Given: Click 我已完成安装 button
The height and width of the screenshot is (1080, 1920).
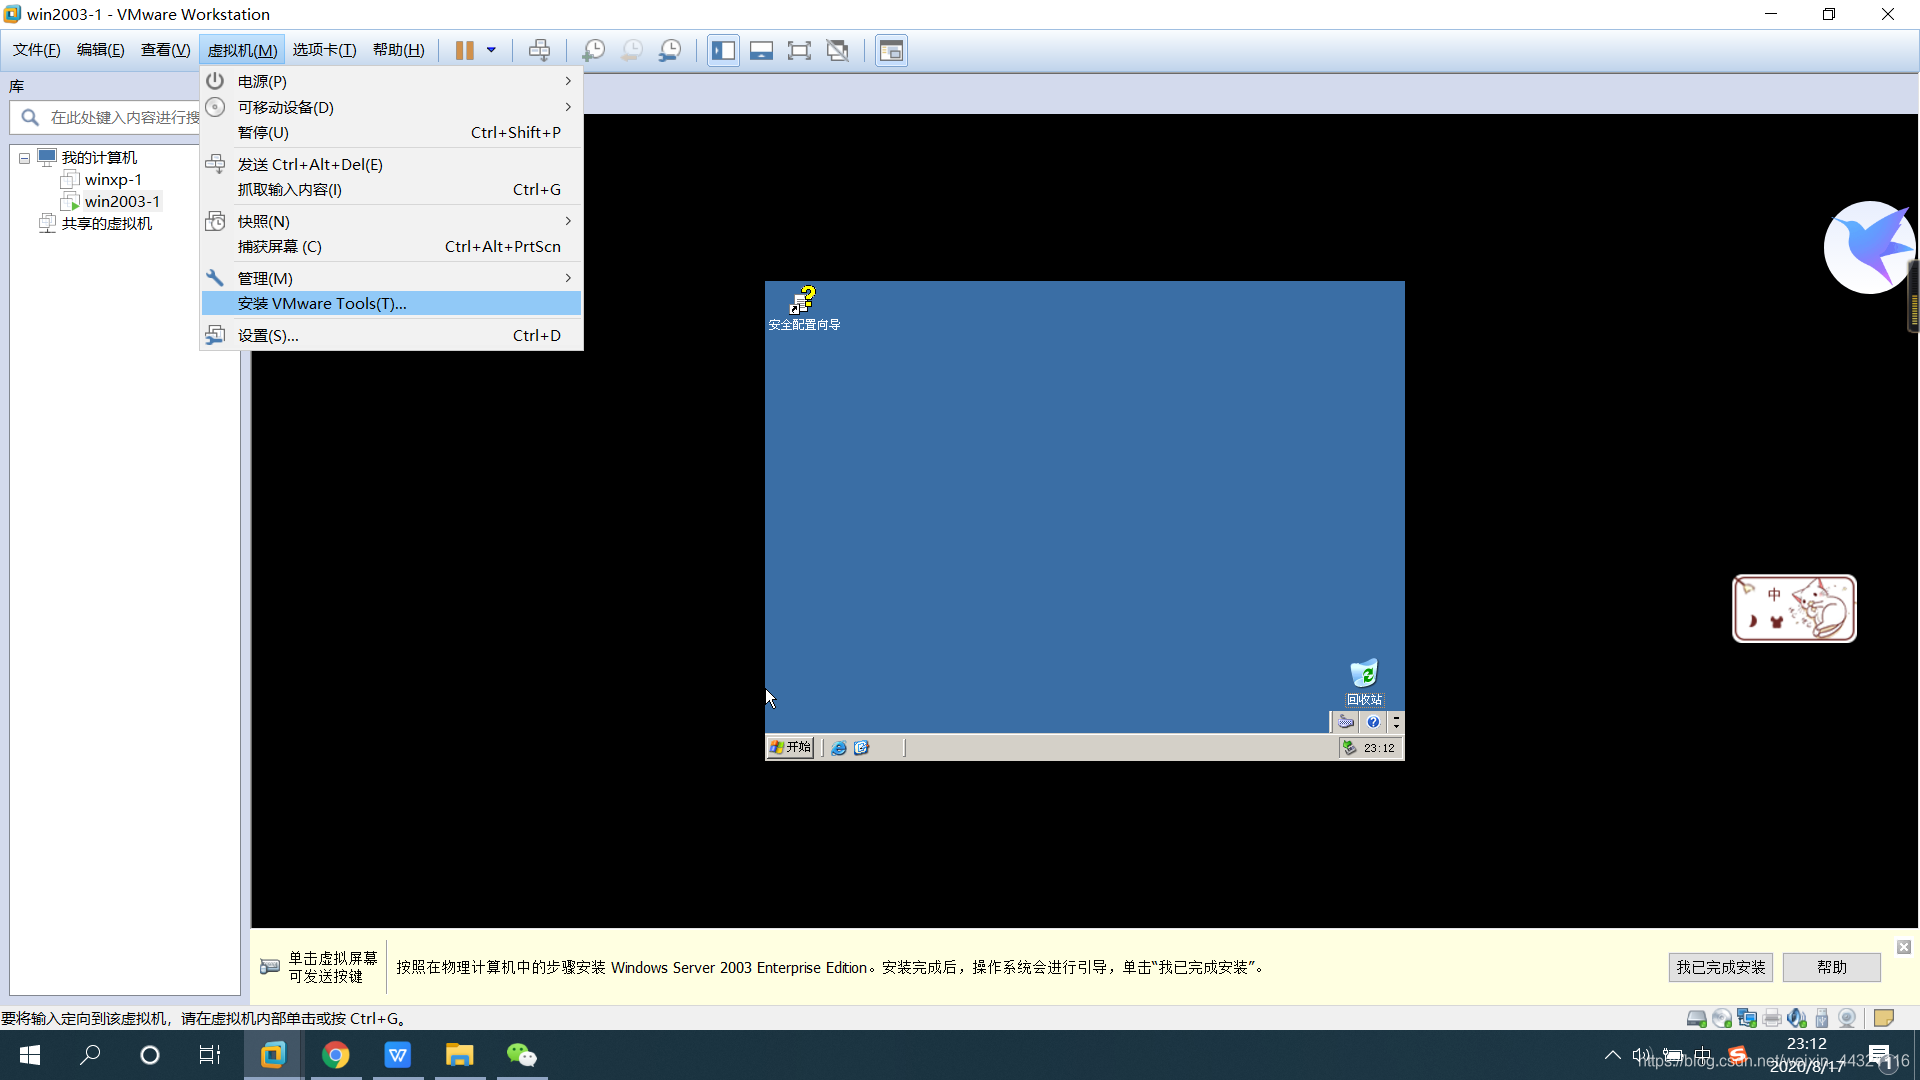Looking at the screenshot, I should coord(1720,967).
